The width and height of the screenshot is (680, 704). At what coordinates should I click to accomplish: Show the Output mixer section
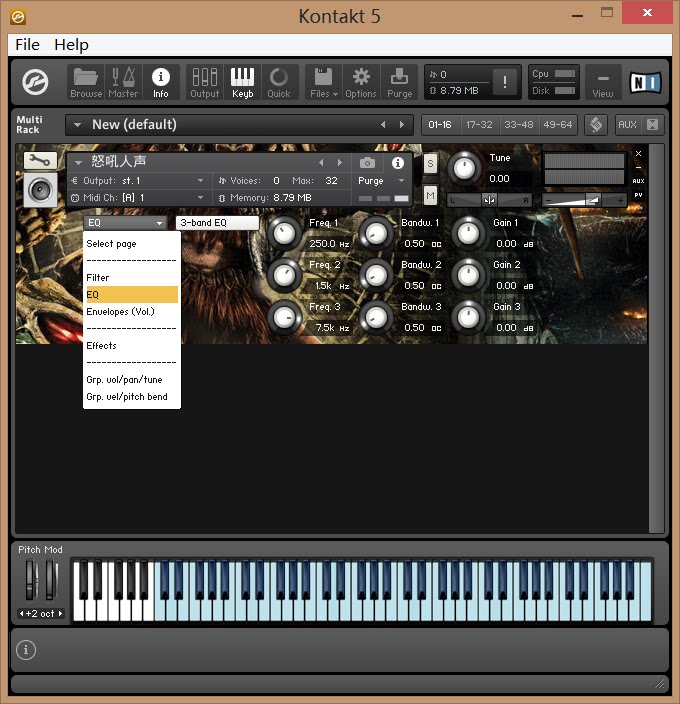[204, 82]
